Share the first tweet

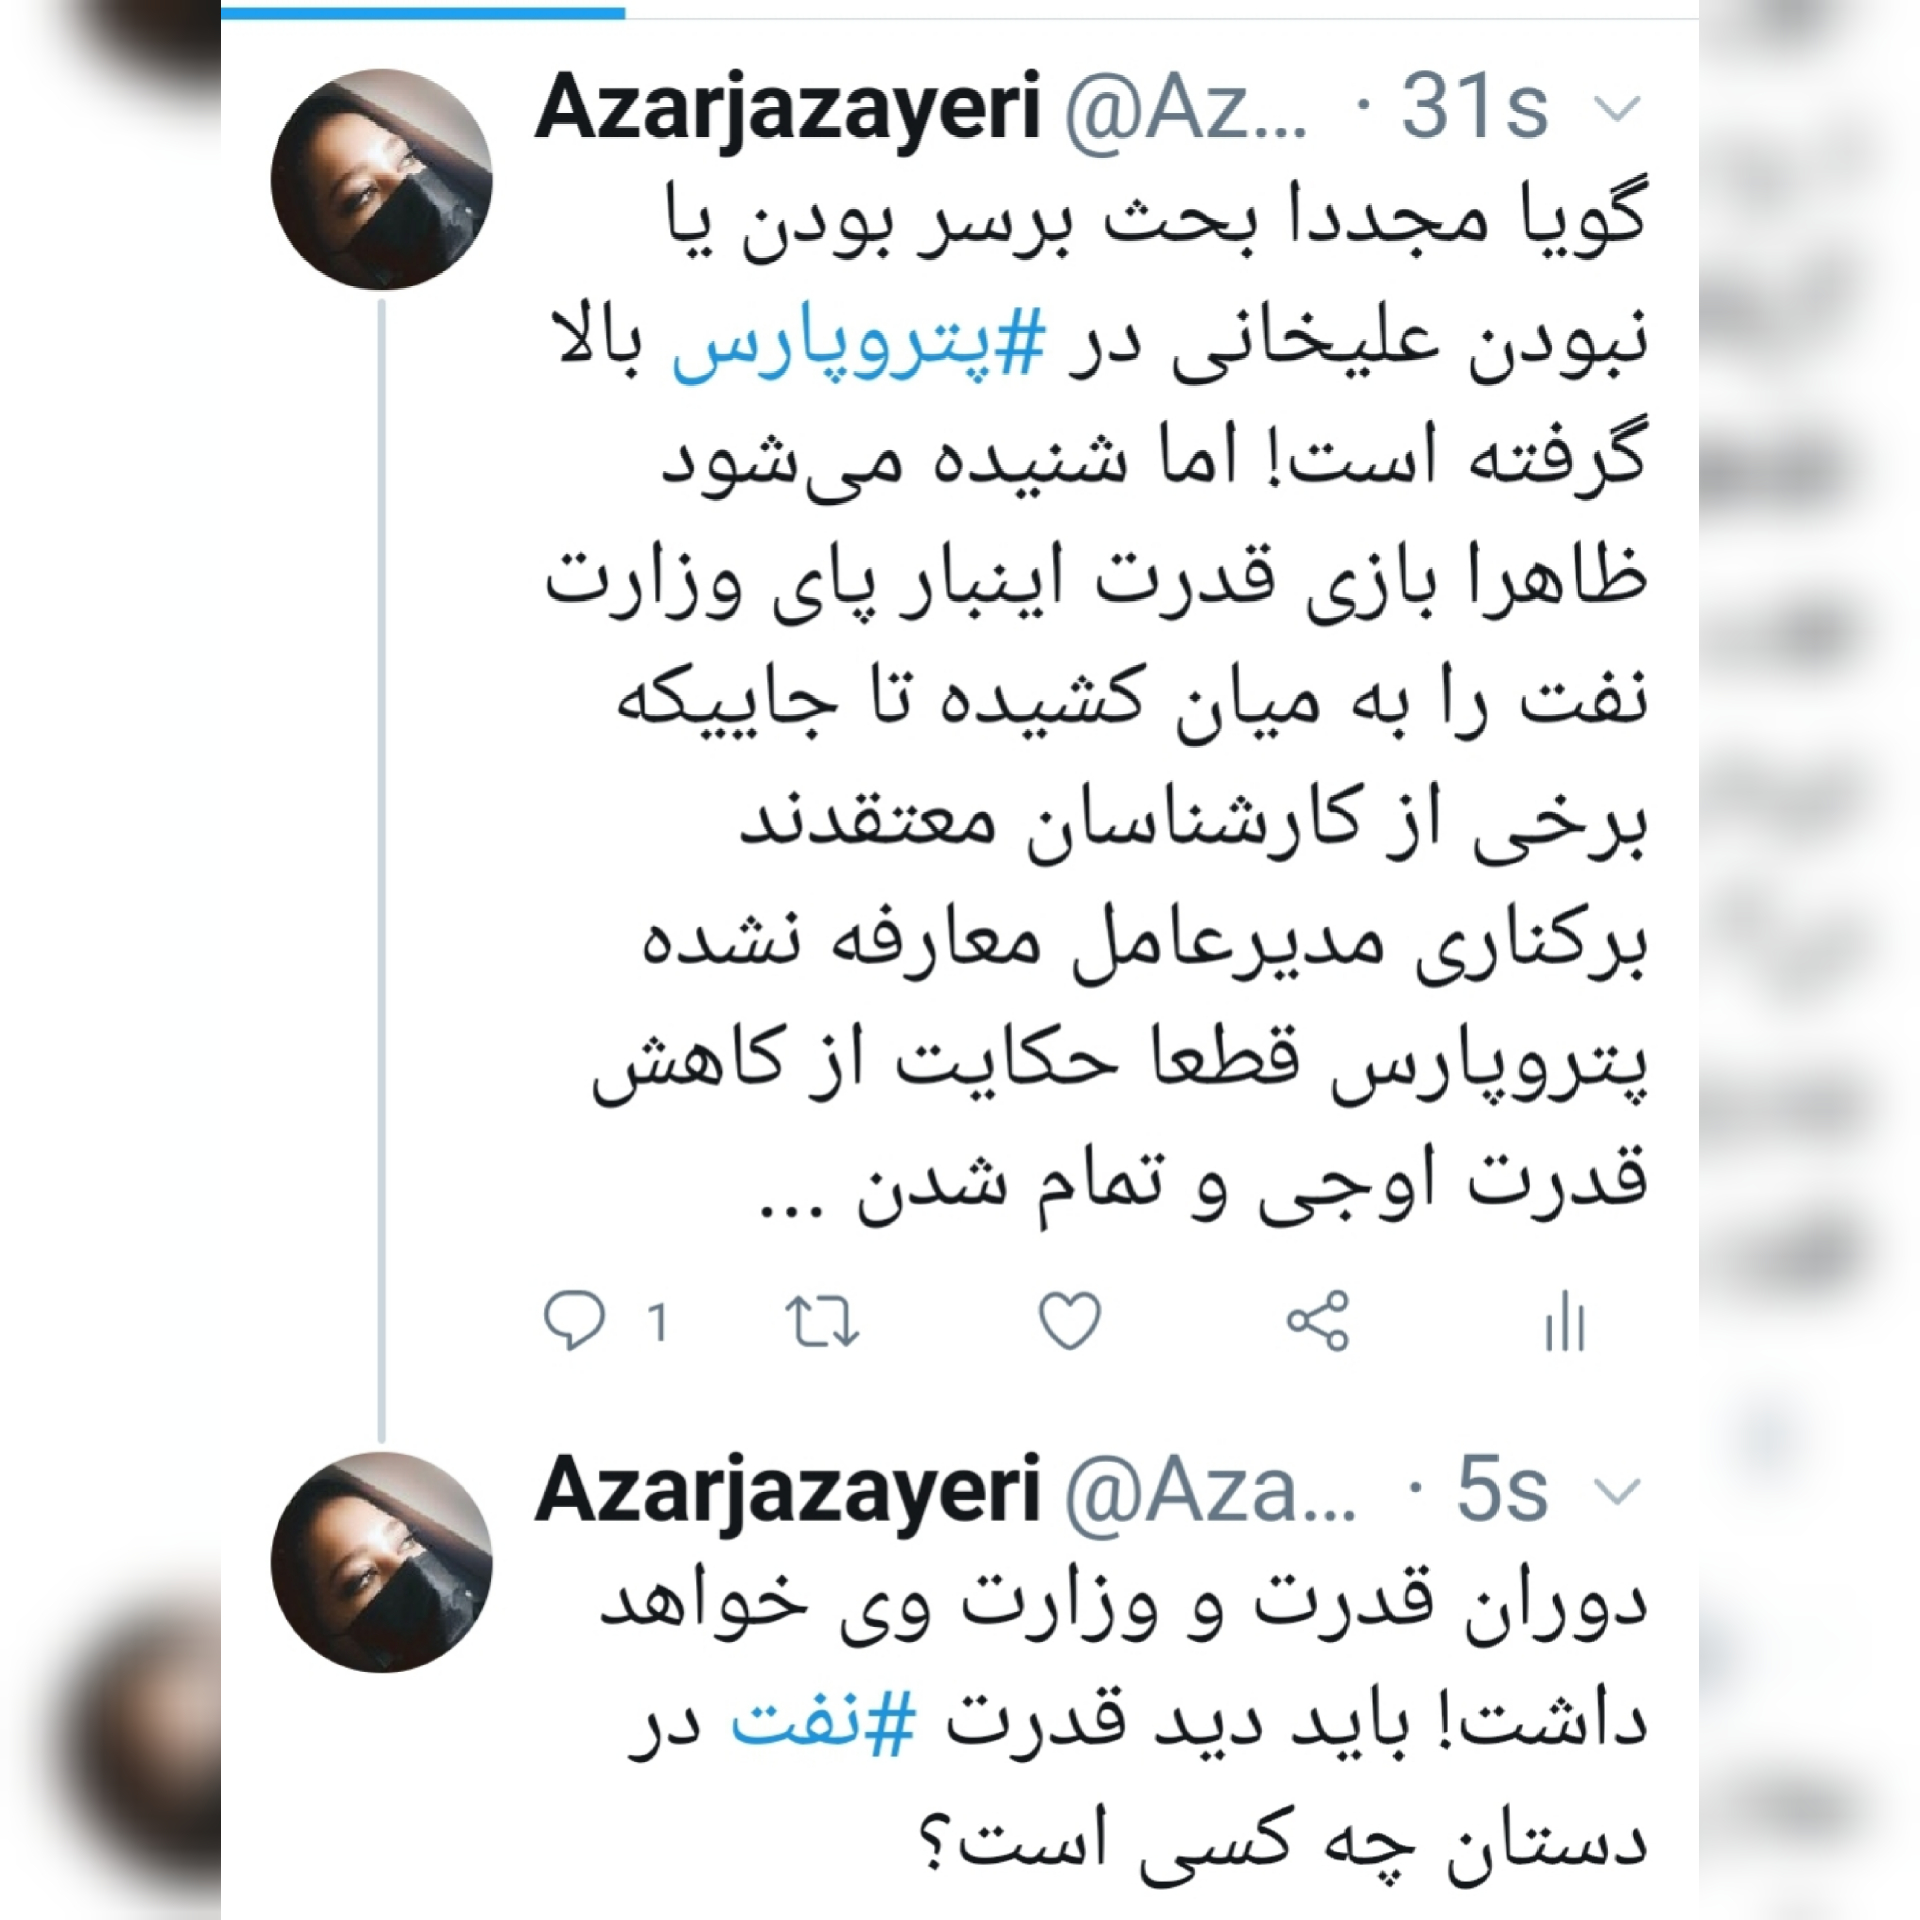pos(1318,1320)
